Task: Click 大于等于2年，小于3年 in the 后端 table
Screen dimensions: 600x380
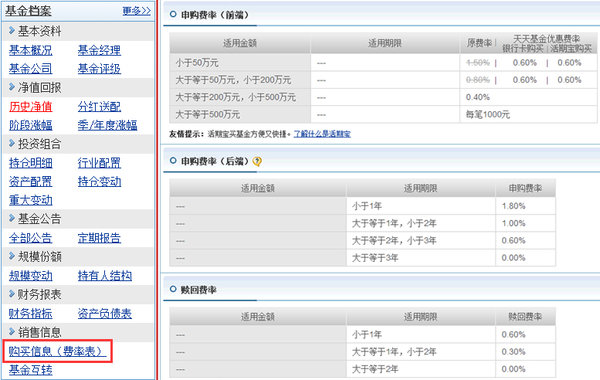Action: tap(394, 240)
